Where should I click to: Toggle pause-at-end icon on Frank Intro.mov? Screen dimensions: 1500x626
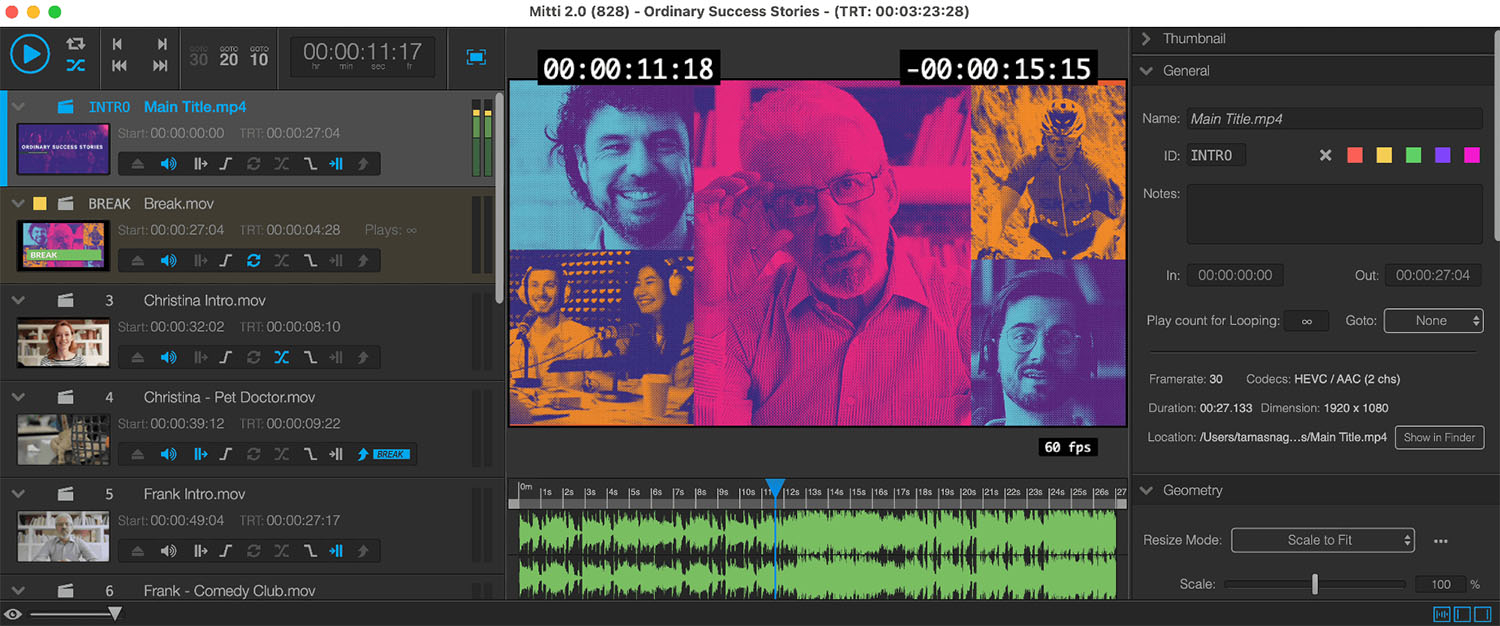click(337, 552)
